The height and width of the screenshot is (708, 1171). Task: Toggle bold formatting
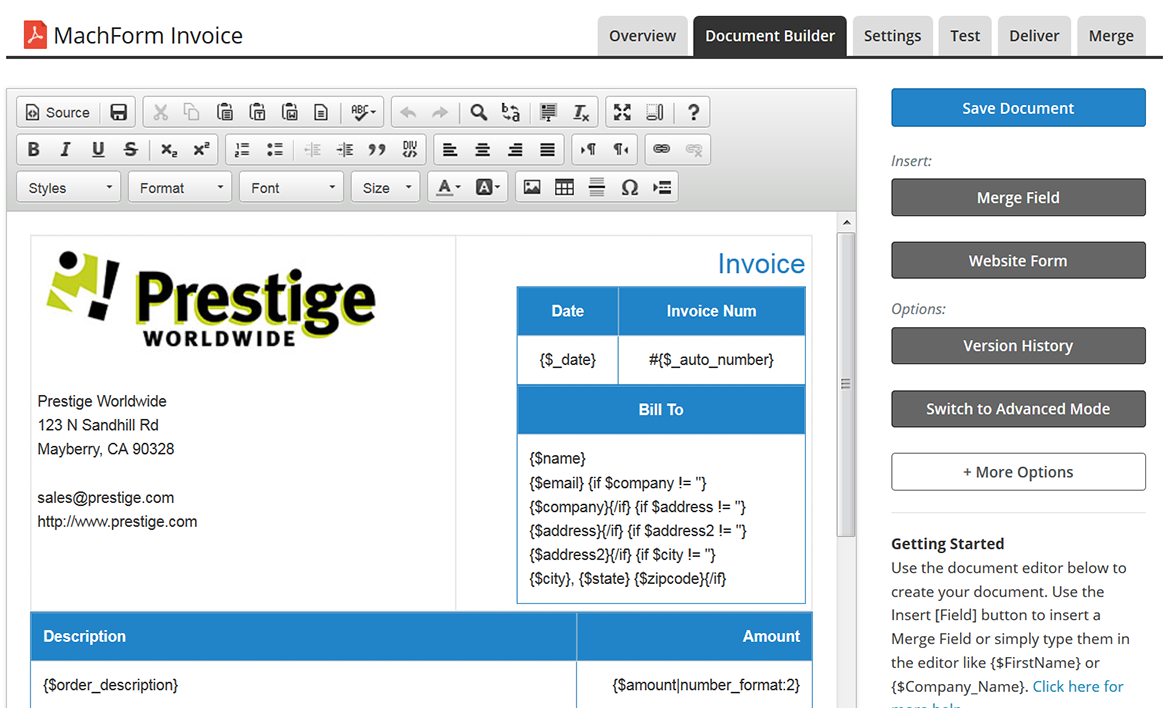[34, 149]
